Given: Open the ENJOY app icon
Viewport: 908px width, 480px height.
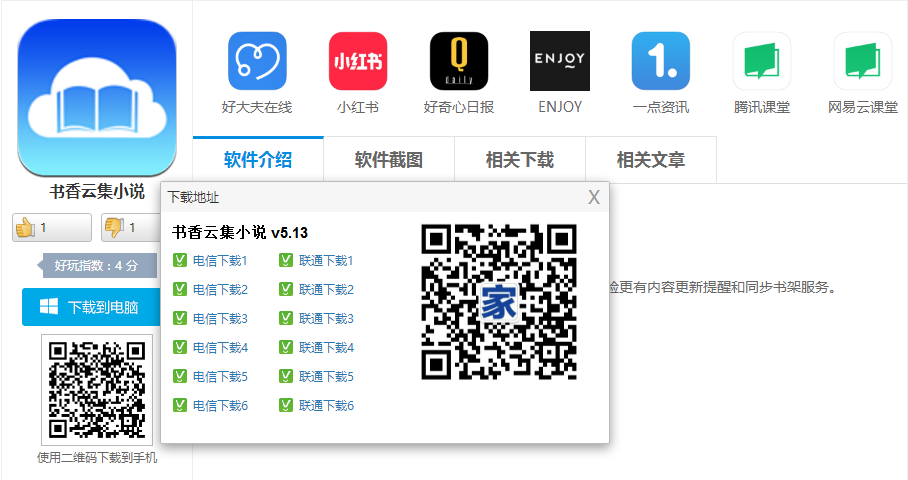Looking at the screenshot, I should click(560, 61).
